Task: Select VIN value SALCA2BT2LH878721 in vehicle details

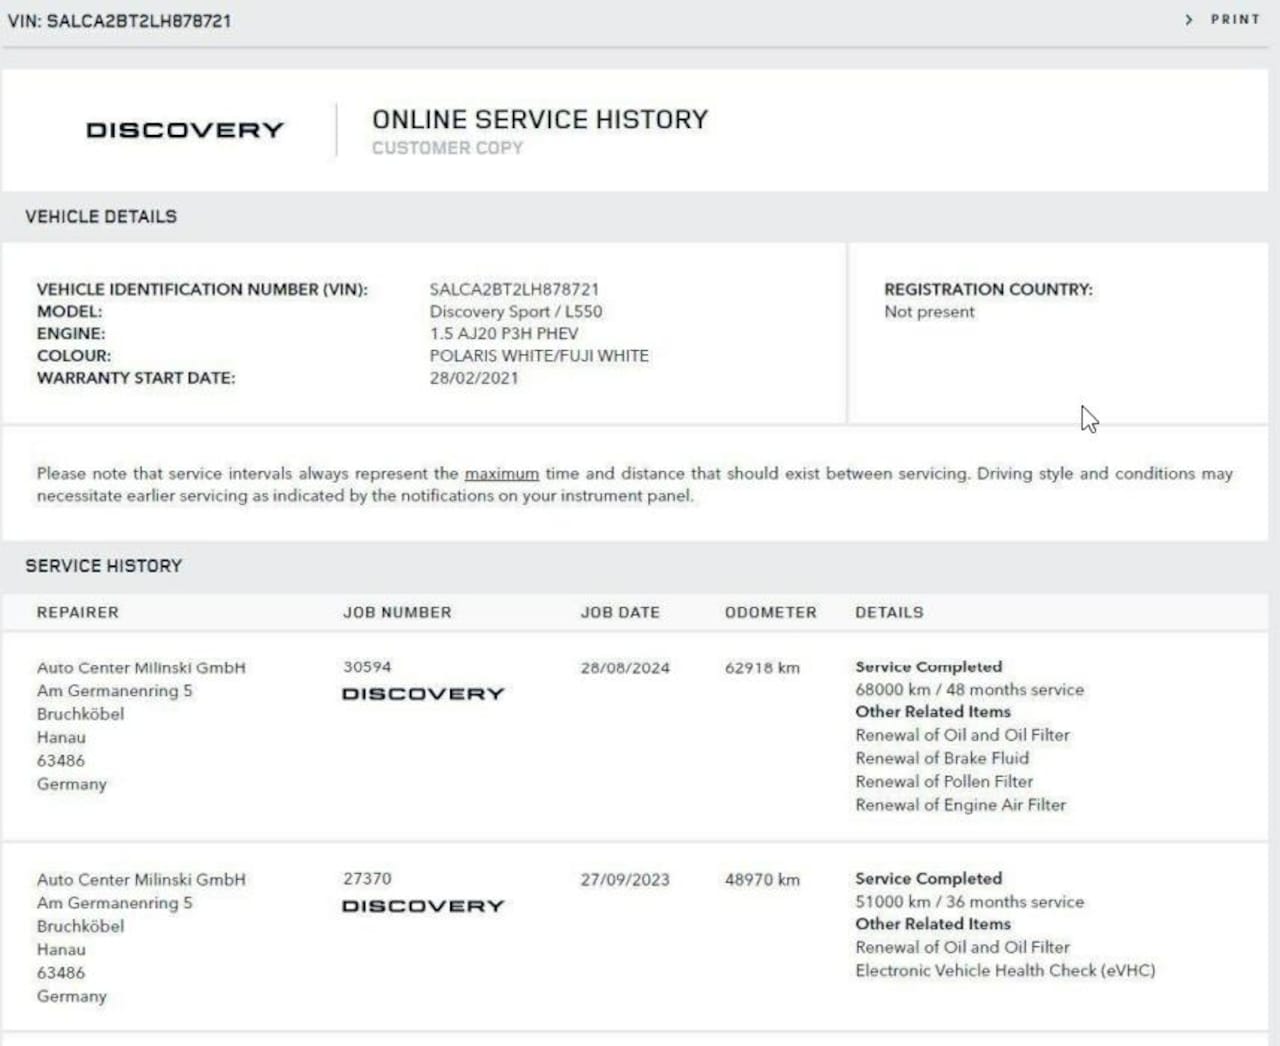Action: pos(514,289)
